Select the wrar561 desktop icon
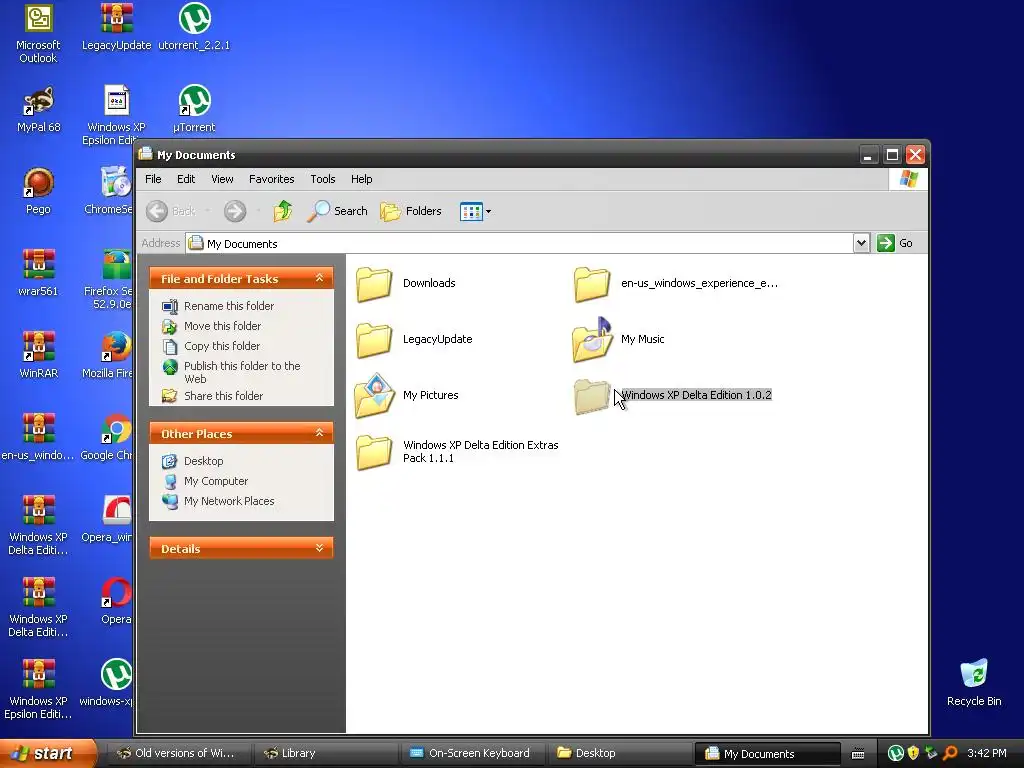Image resolution: width=1024 pixels, height=768 pixels. click(x=38, y=264)
